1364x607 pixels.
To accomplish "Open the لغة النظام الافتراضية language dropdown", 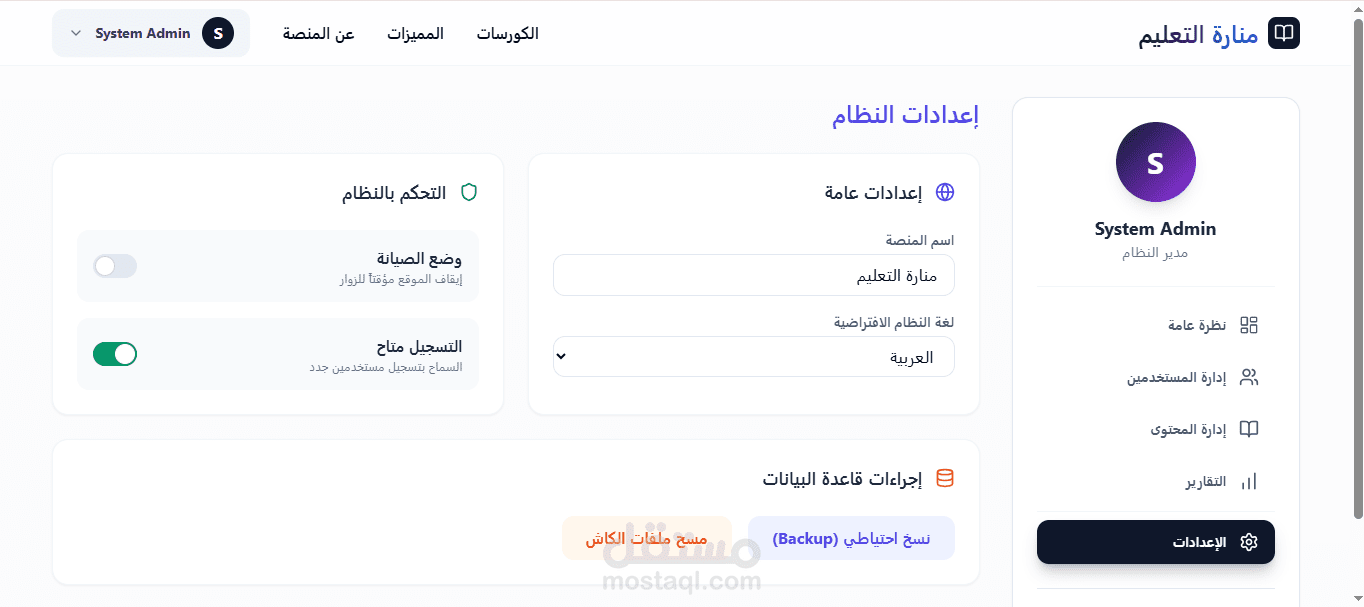I will pos(753,357).
